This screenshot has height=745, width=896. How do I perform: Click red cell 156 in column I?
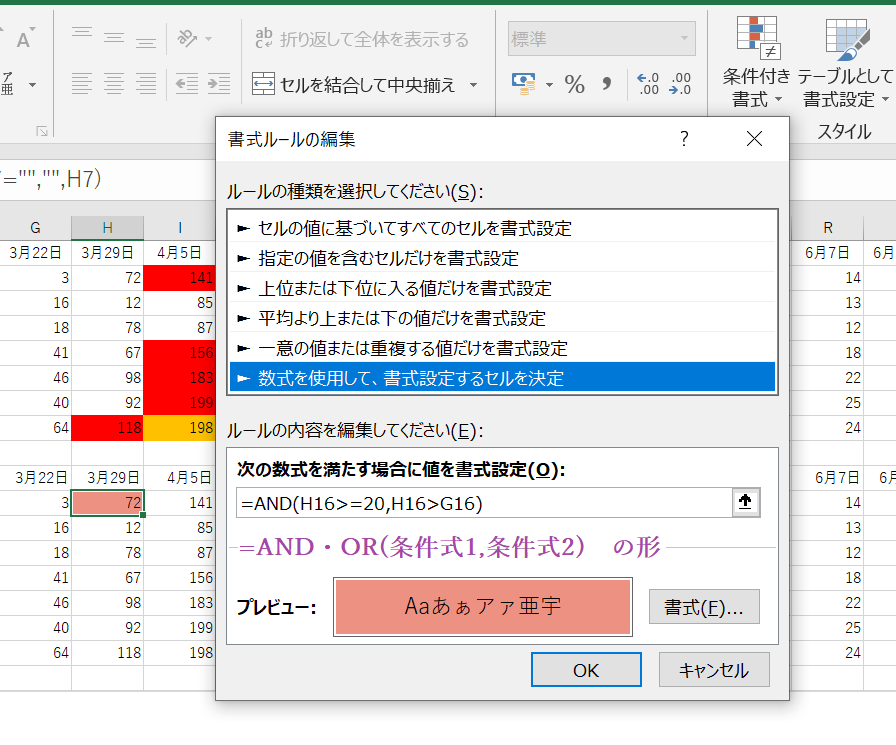(179, 353)
